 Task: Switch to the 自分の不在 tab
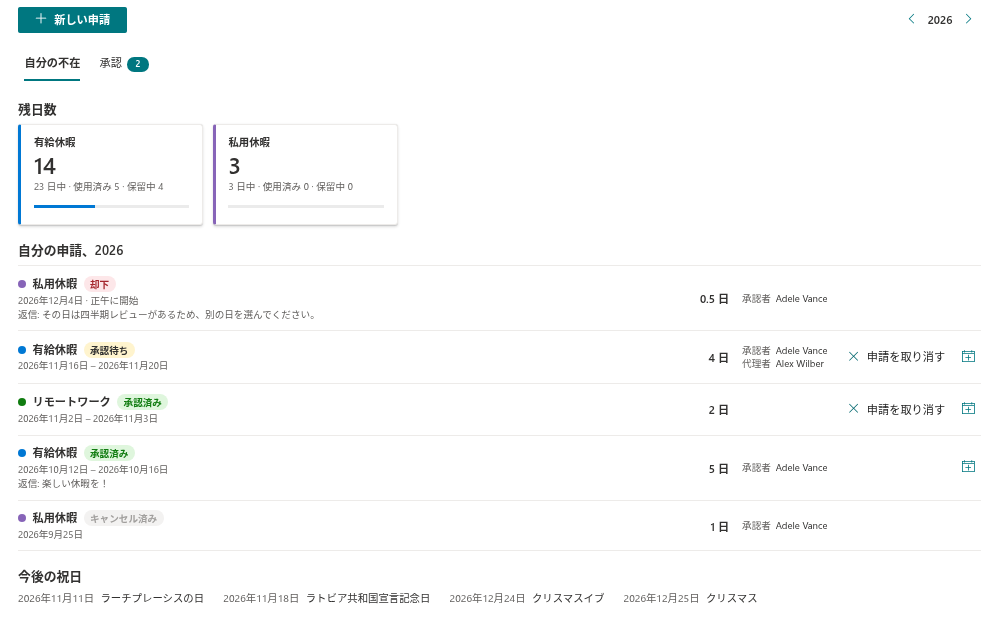click(x=52, y=63)
